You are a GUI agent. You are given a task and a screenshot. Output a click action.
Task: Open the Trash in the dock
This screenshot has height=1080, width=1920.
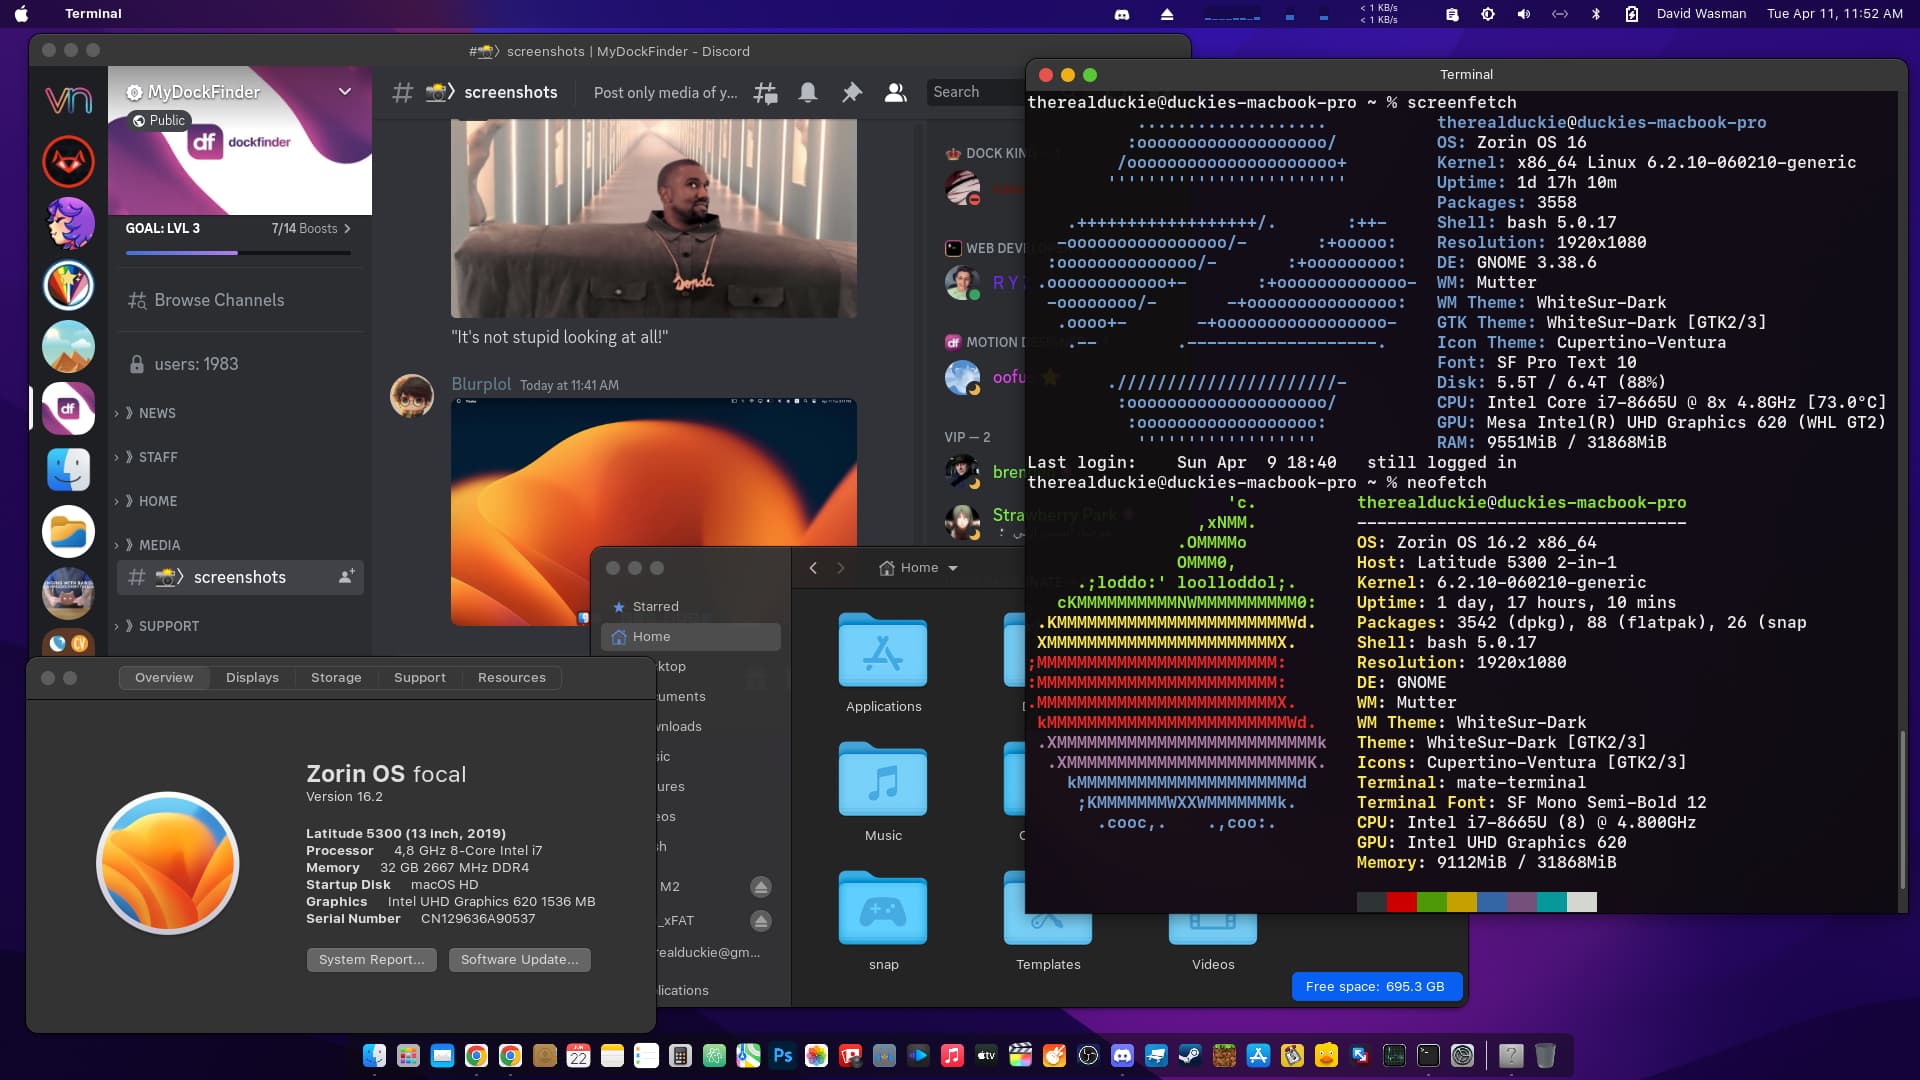click(x=1545, y=1056)
